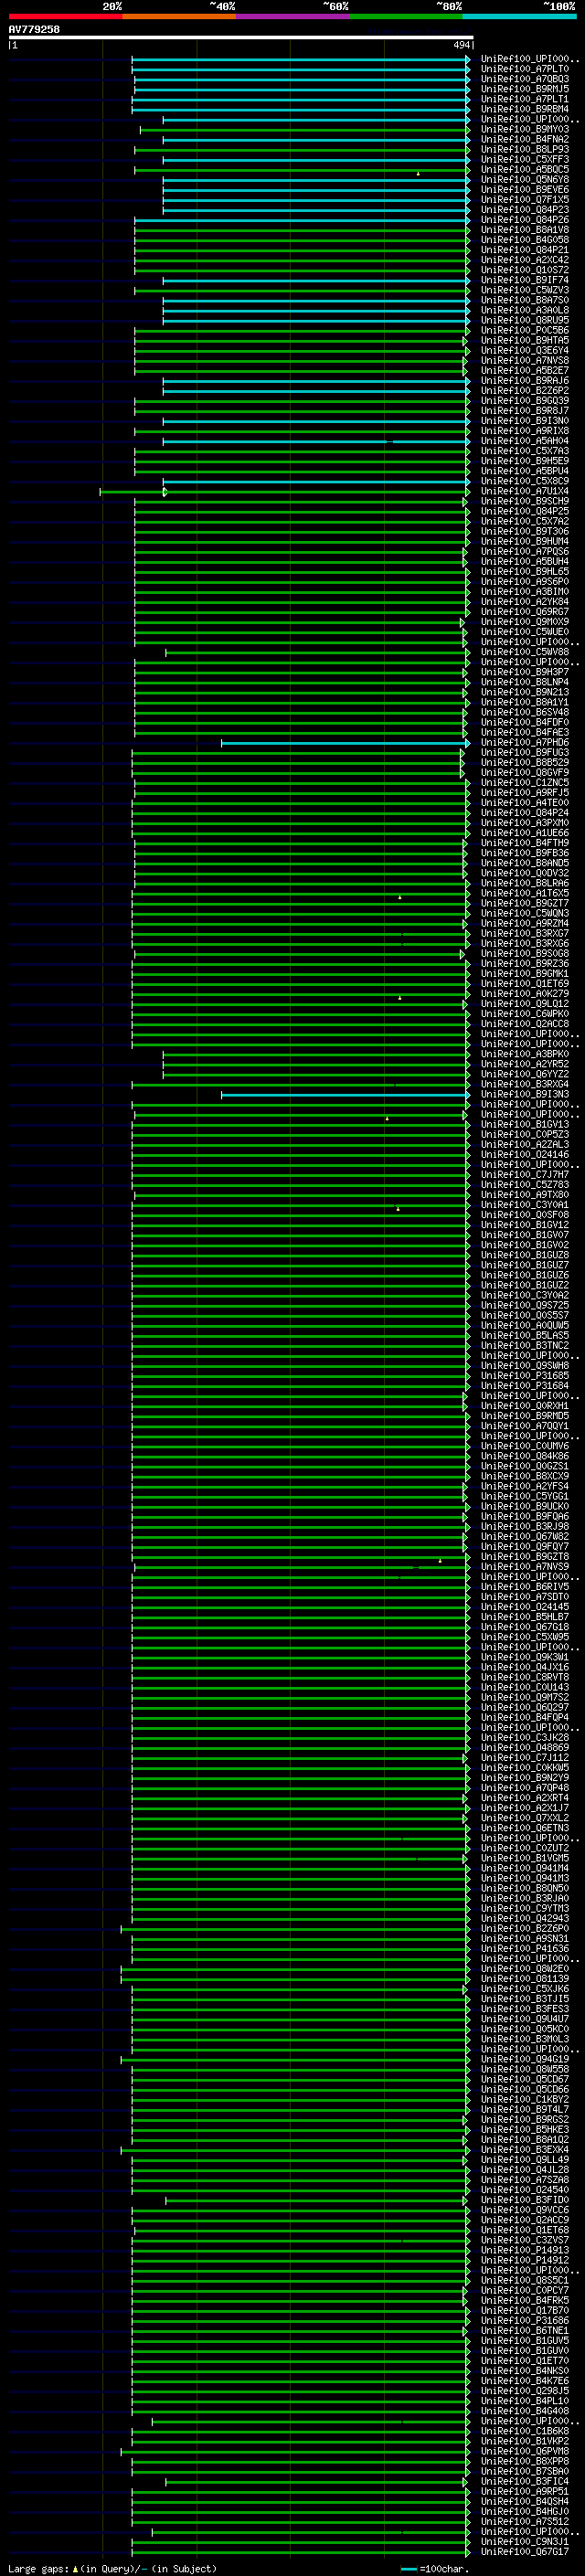Select hit label UniRef100_Q7F1X5

click(524, 200)
